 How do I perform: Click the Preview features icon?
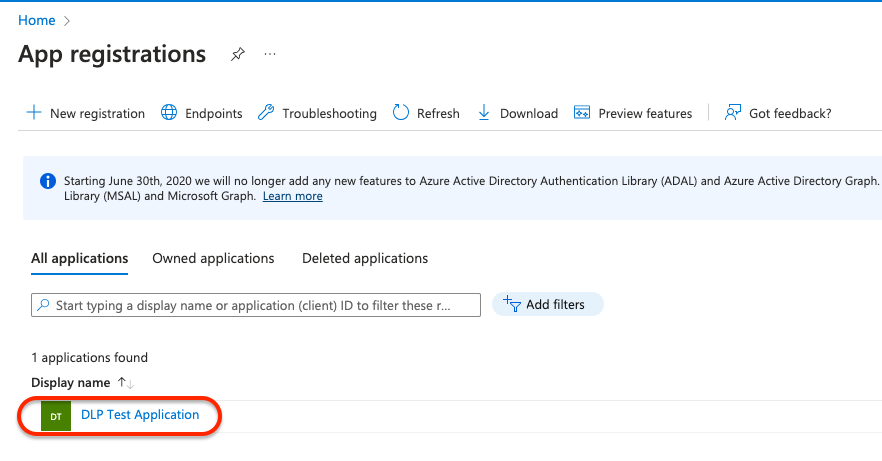pos(582,112)
